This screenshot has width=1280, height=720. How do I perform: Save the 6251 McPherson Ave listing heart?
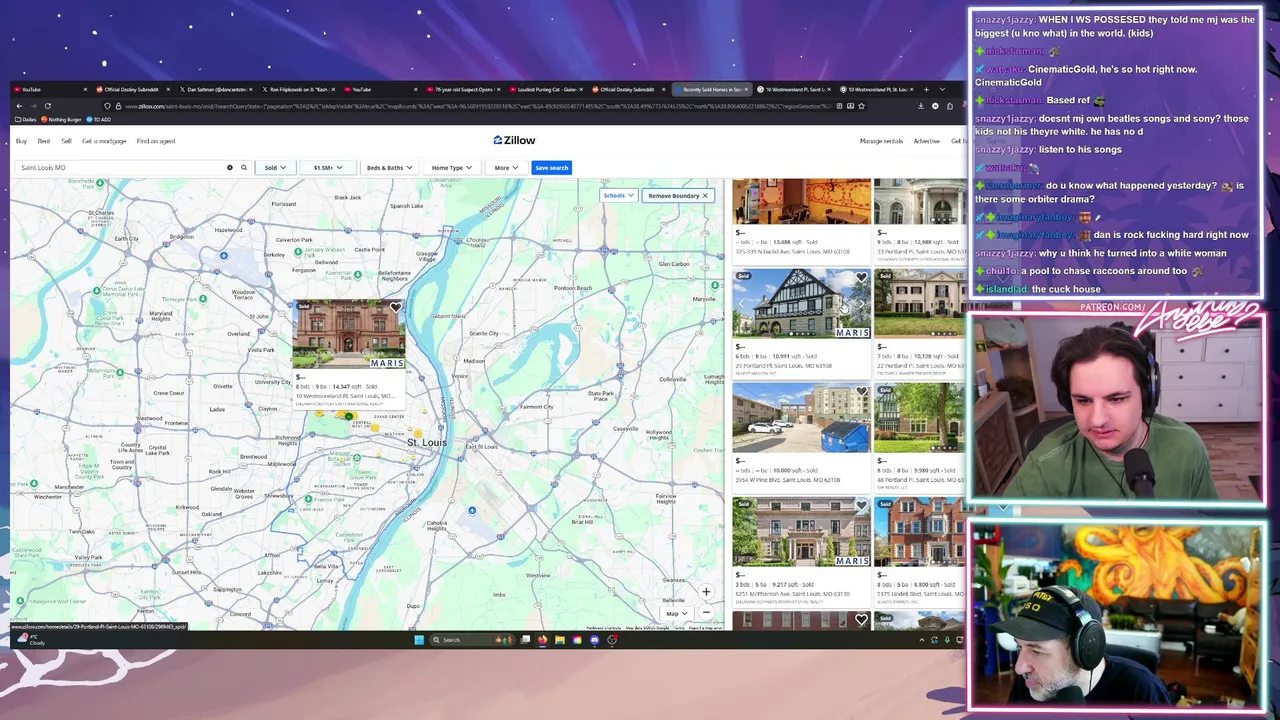coord(861,507)
